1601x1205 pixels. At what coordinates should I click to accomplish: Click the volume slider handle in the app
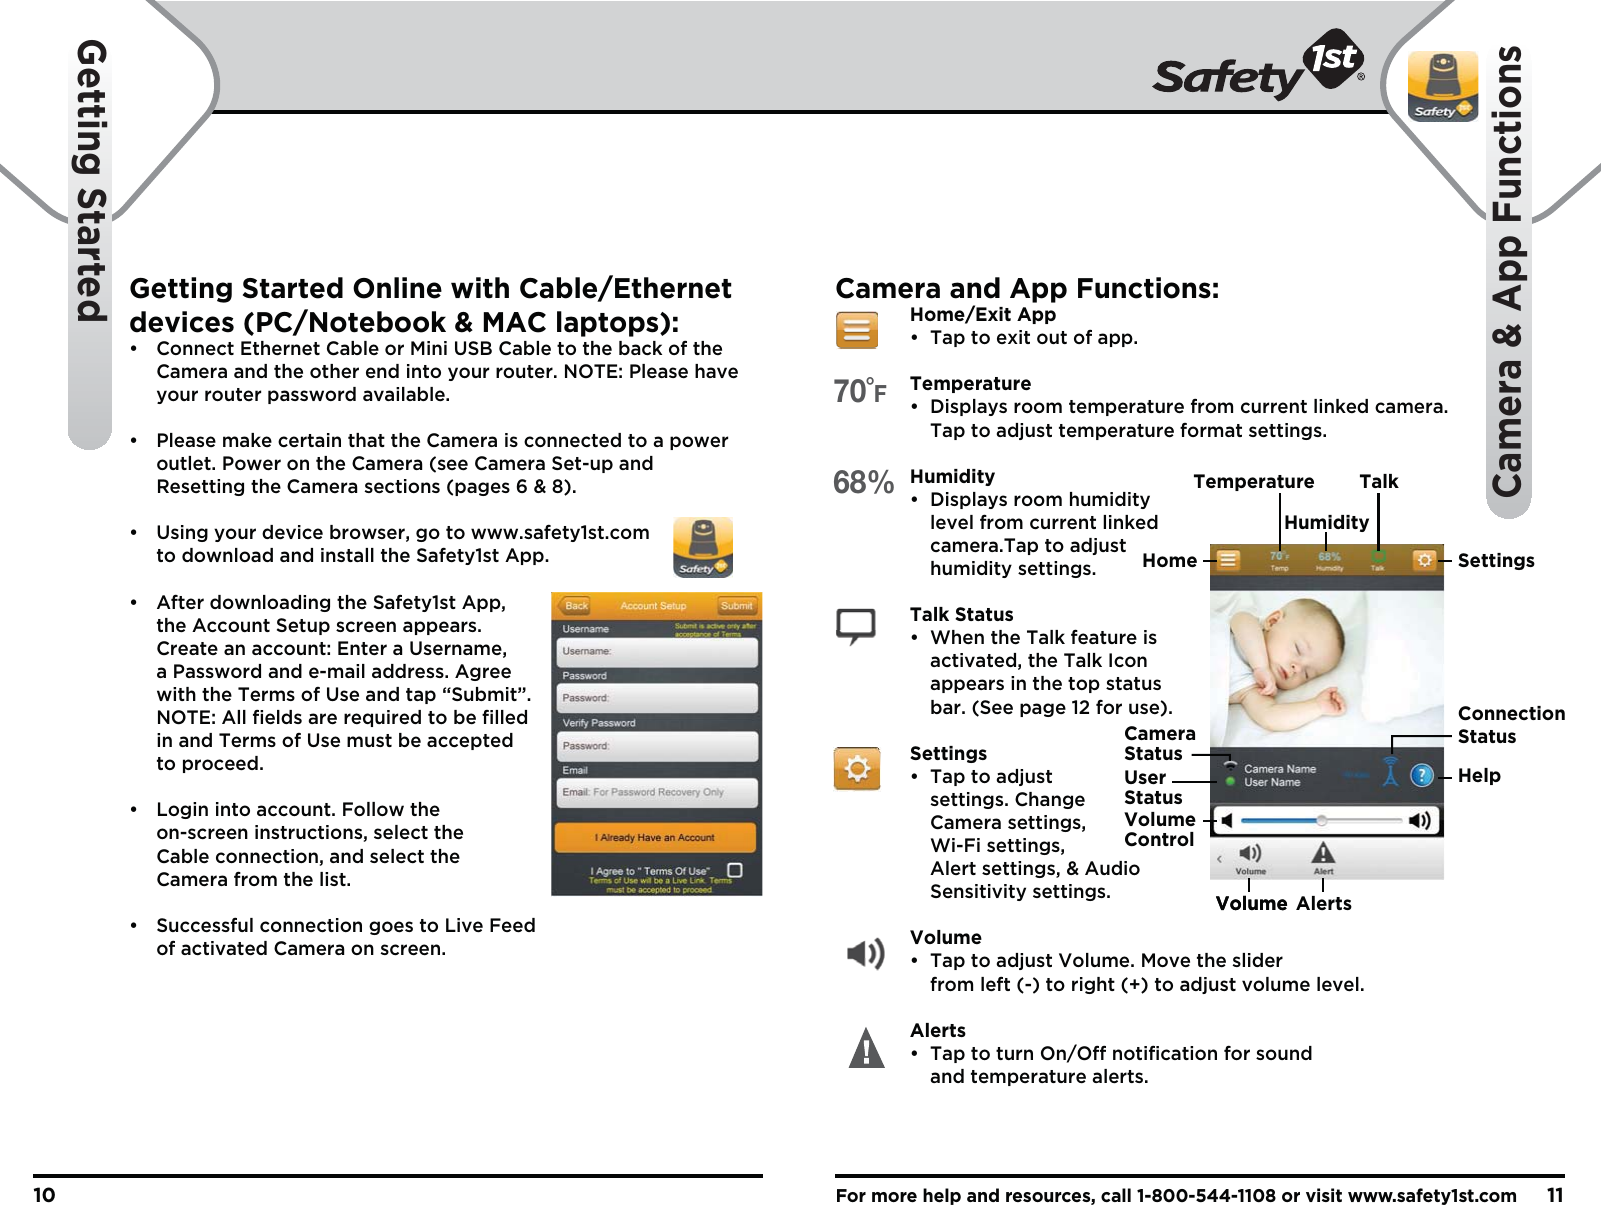[x=1321, y=820]
